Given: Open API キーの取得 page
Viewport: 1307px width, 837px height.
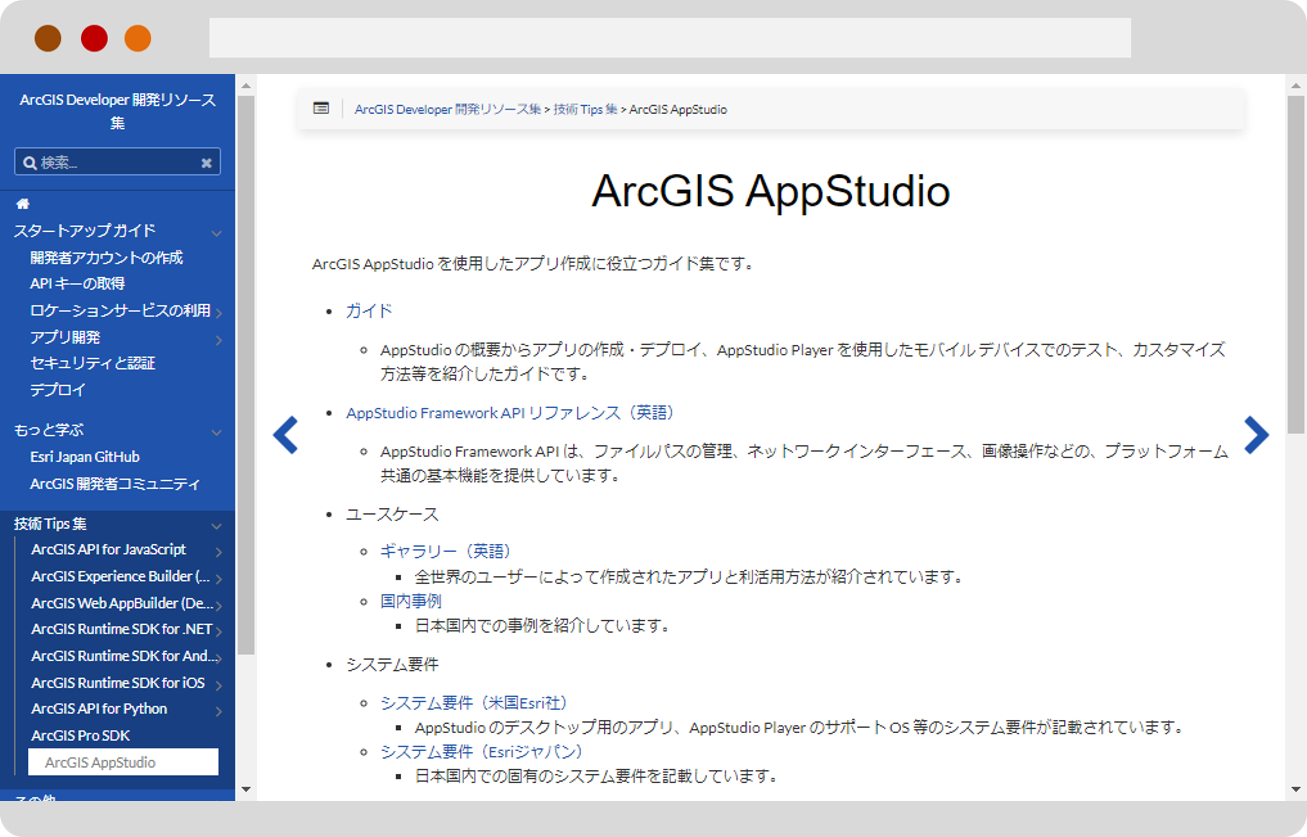Looking at the screenshot, I should coord(77,283).
